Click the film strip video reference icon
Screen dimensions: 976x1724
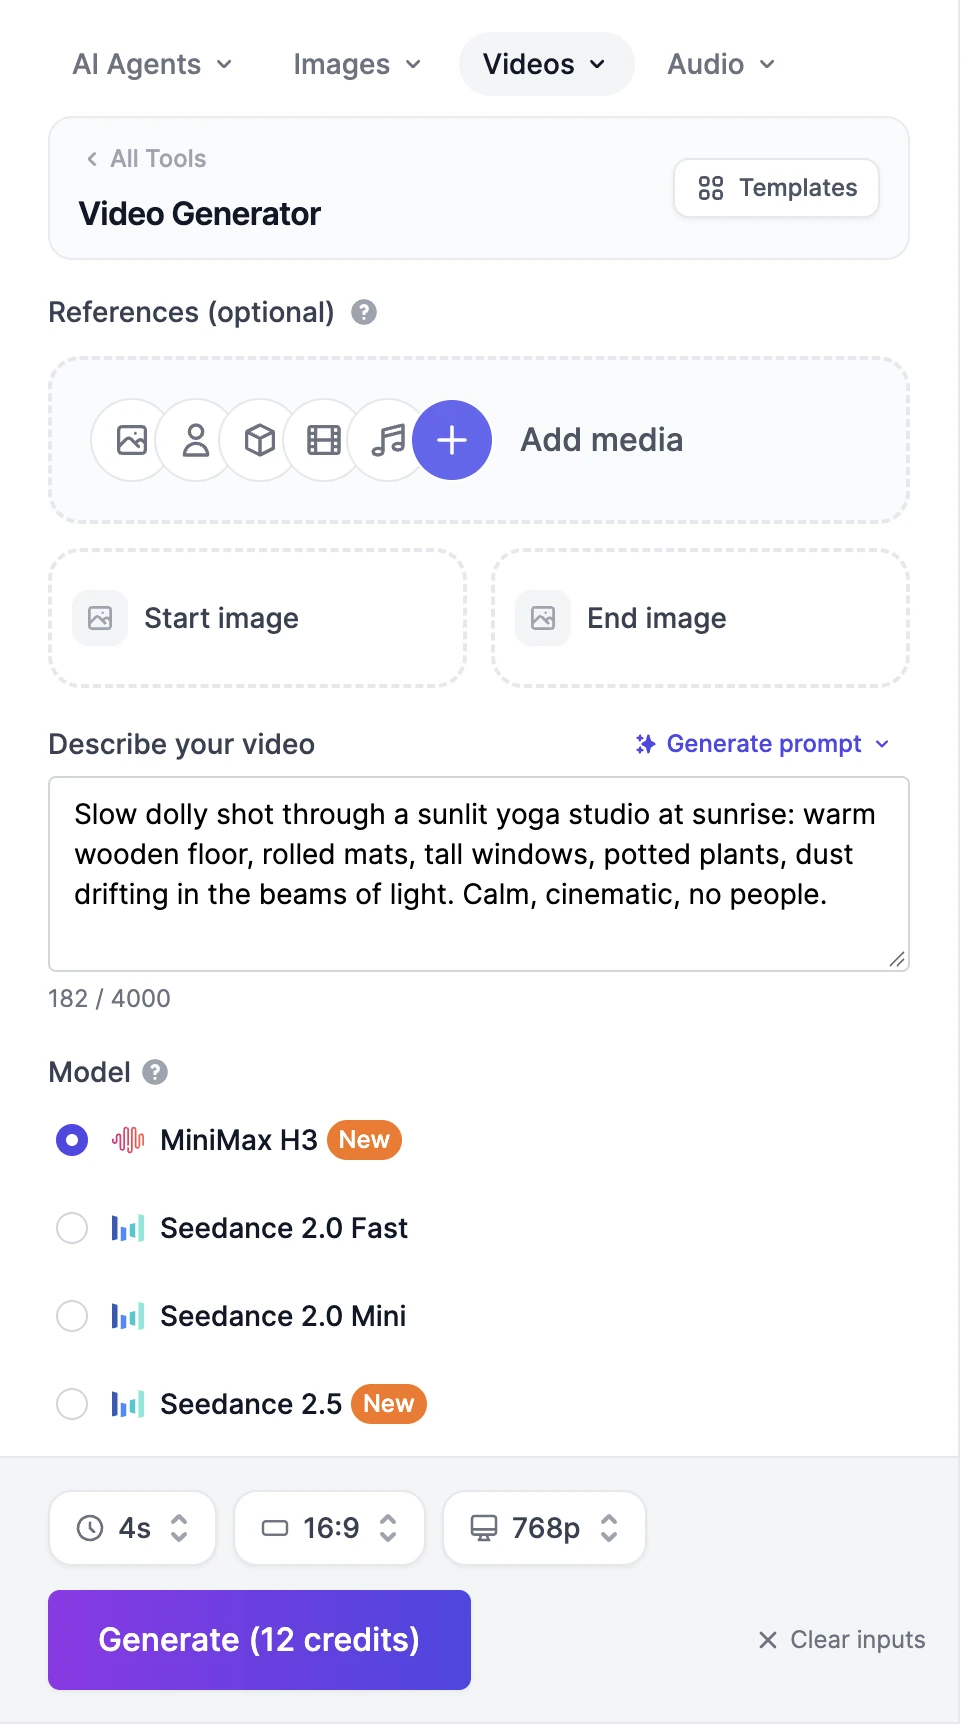point(324,440)
